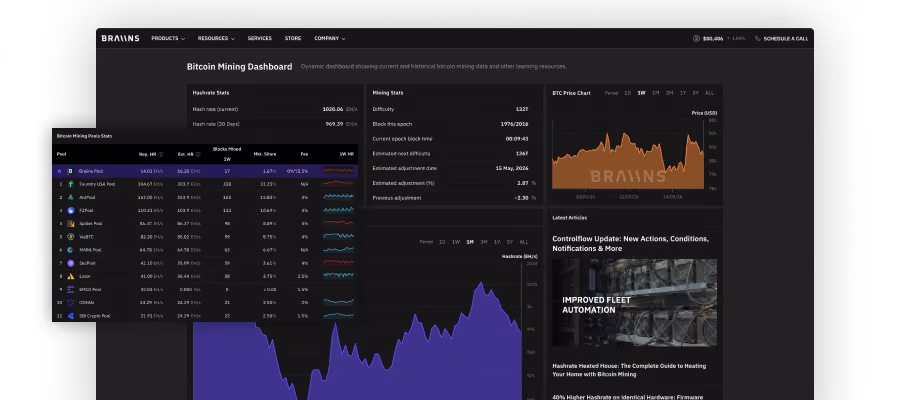
Task: Click the Bitcoin price coin icon
Action: (x=696, y=38)
